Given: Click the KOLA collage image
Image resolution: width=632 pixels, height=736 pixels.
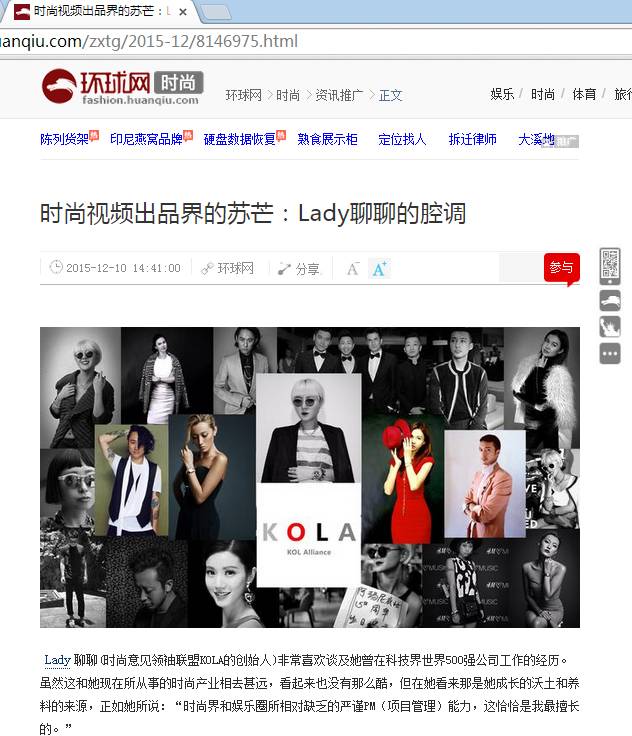Looking at the screenshot, I should [310, 477].
